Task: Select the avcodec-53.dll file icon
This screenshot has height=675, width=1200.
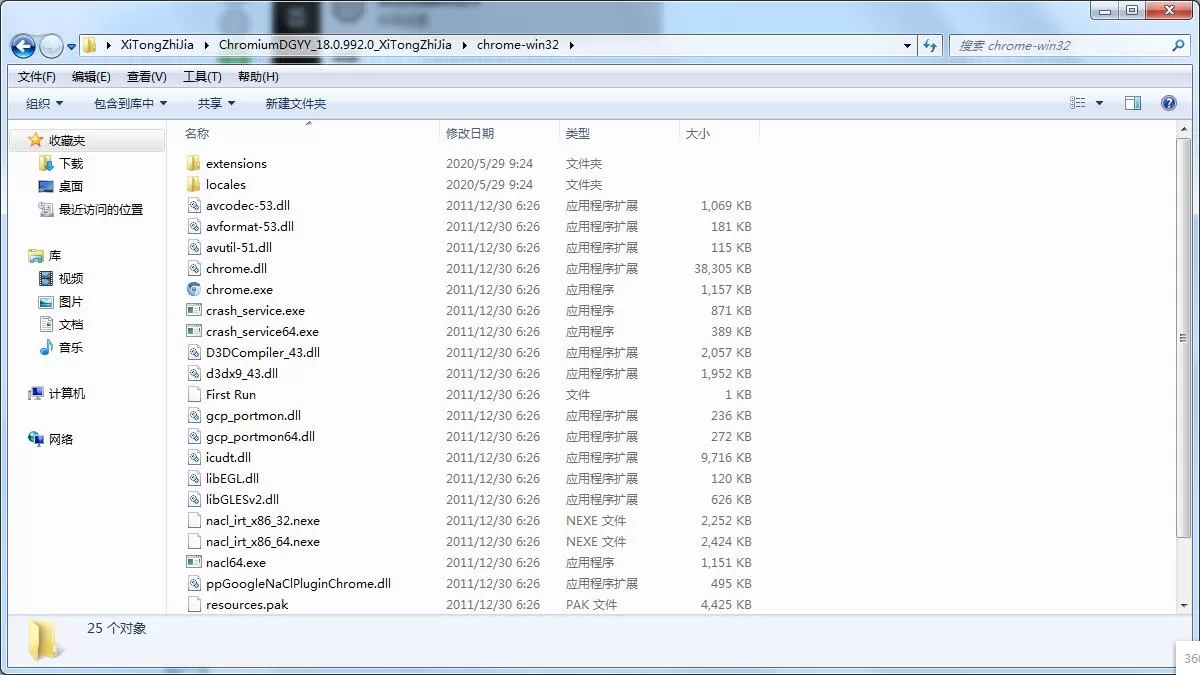Action: [x=194, y=205]
